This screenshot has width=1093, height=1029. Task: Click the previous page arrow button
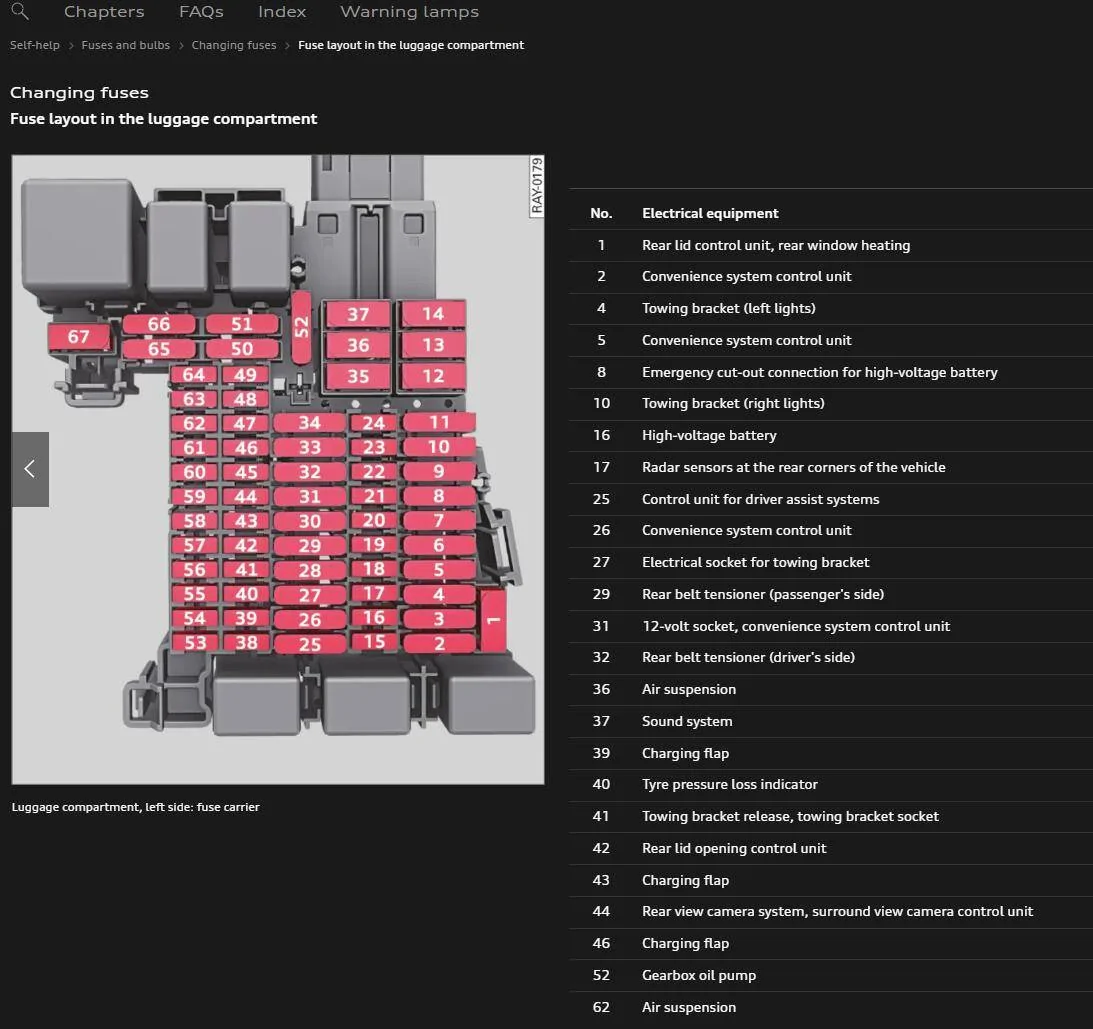[30, 469]
